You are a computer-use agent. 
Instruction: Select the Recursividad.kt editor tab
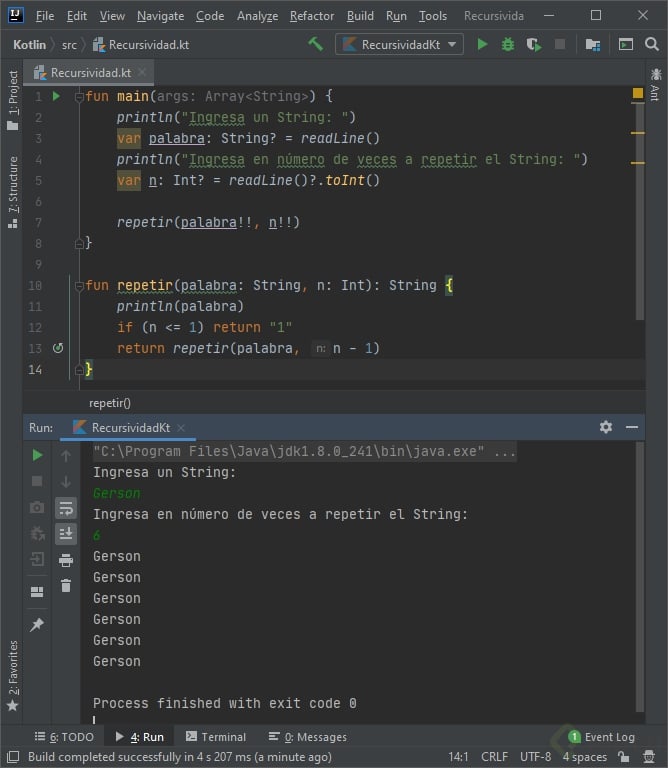pyautogui.click(x=91, y=73)
